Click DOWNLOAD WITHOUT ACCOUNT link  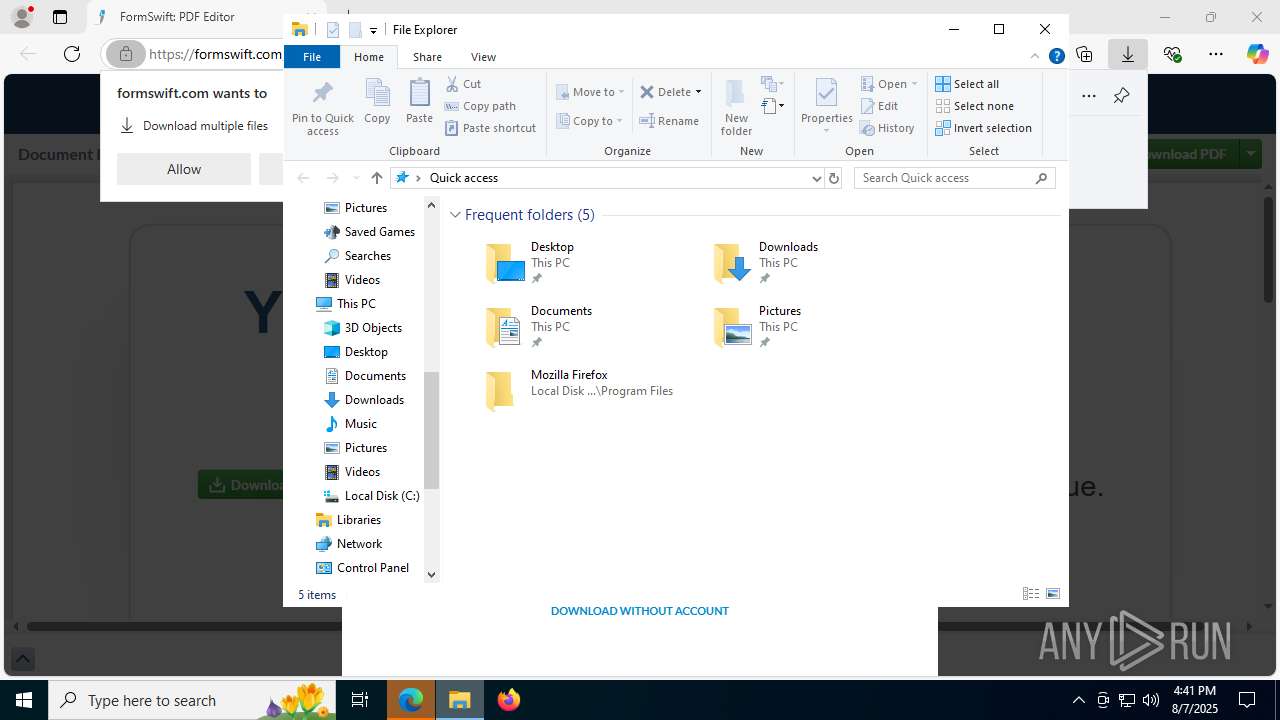(640, 611)
